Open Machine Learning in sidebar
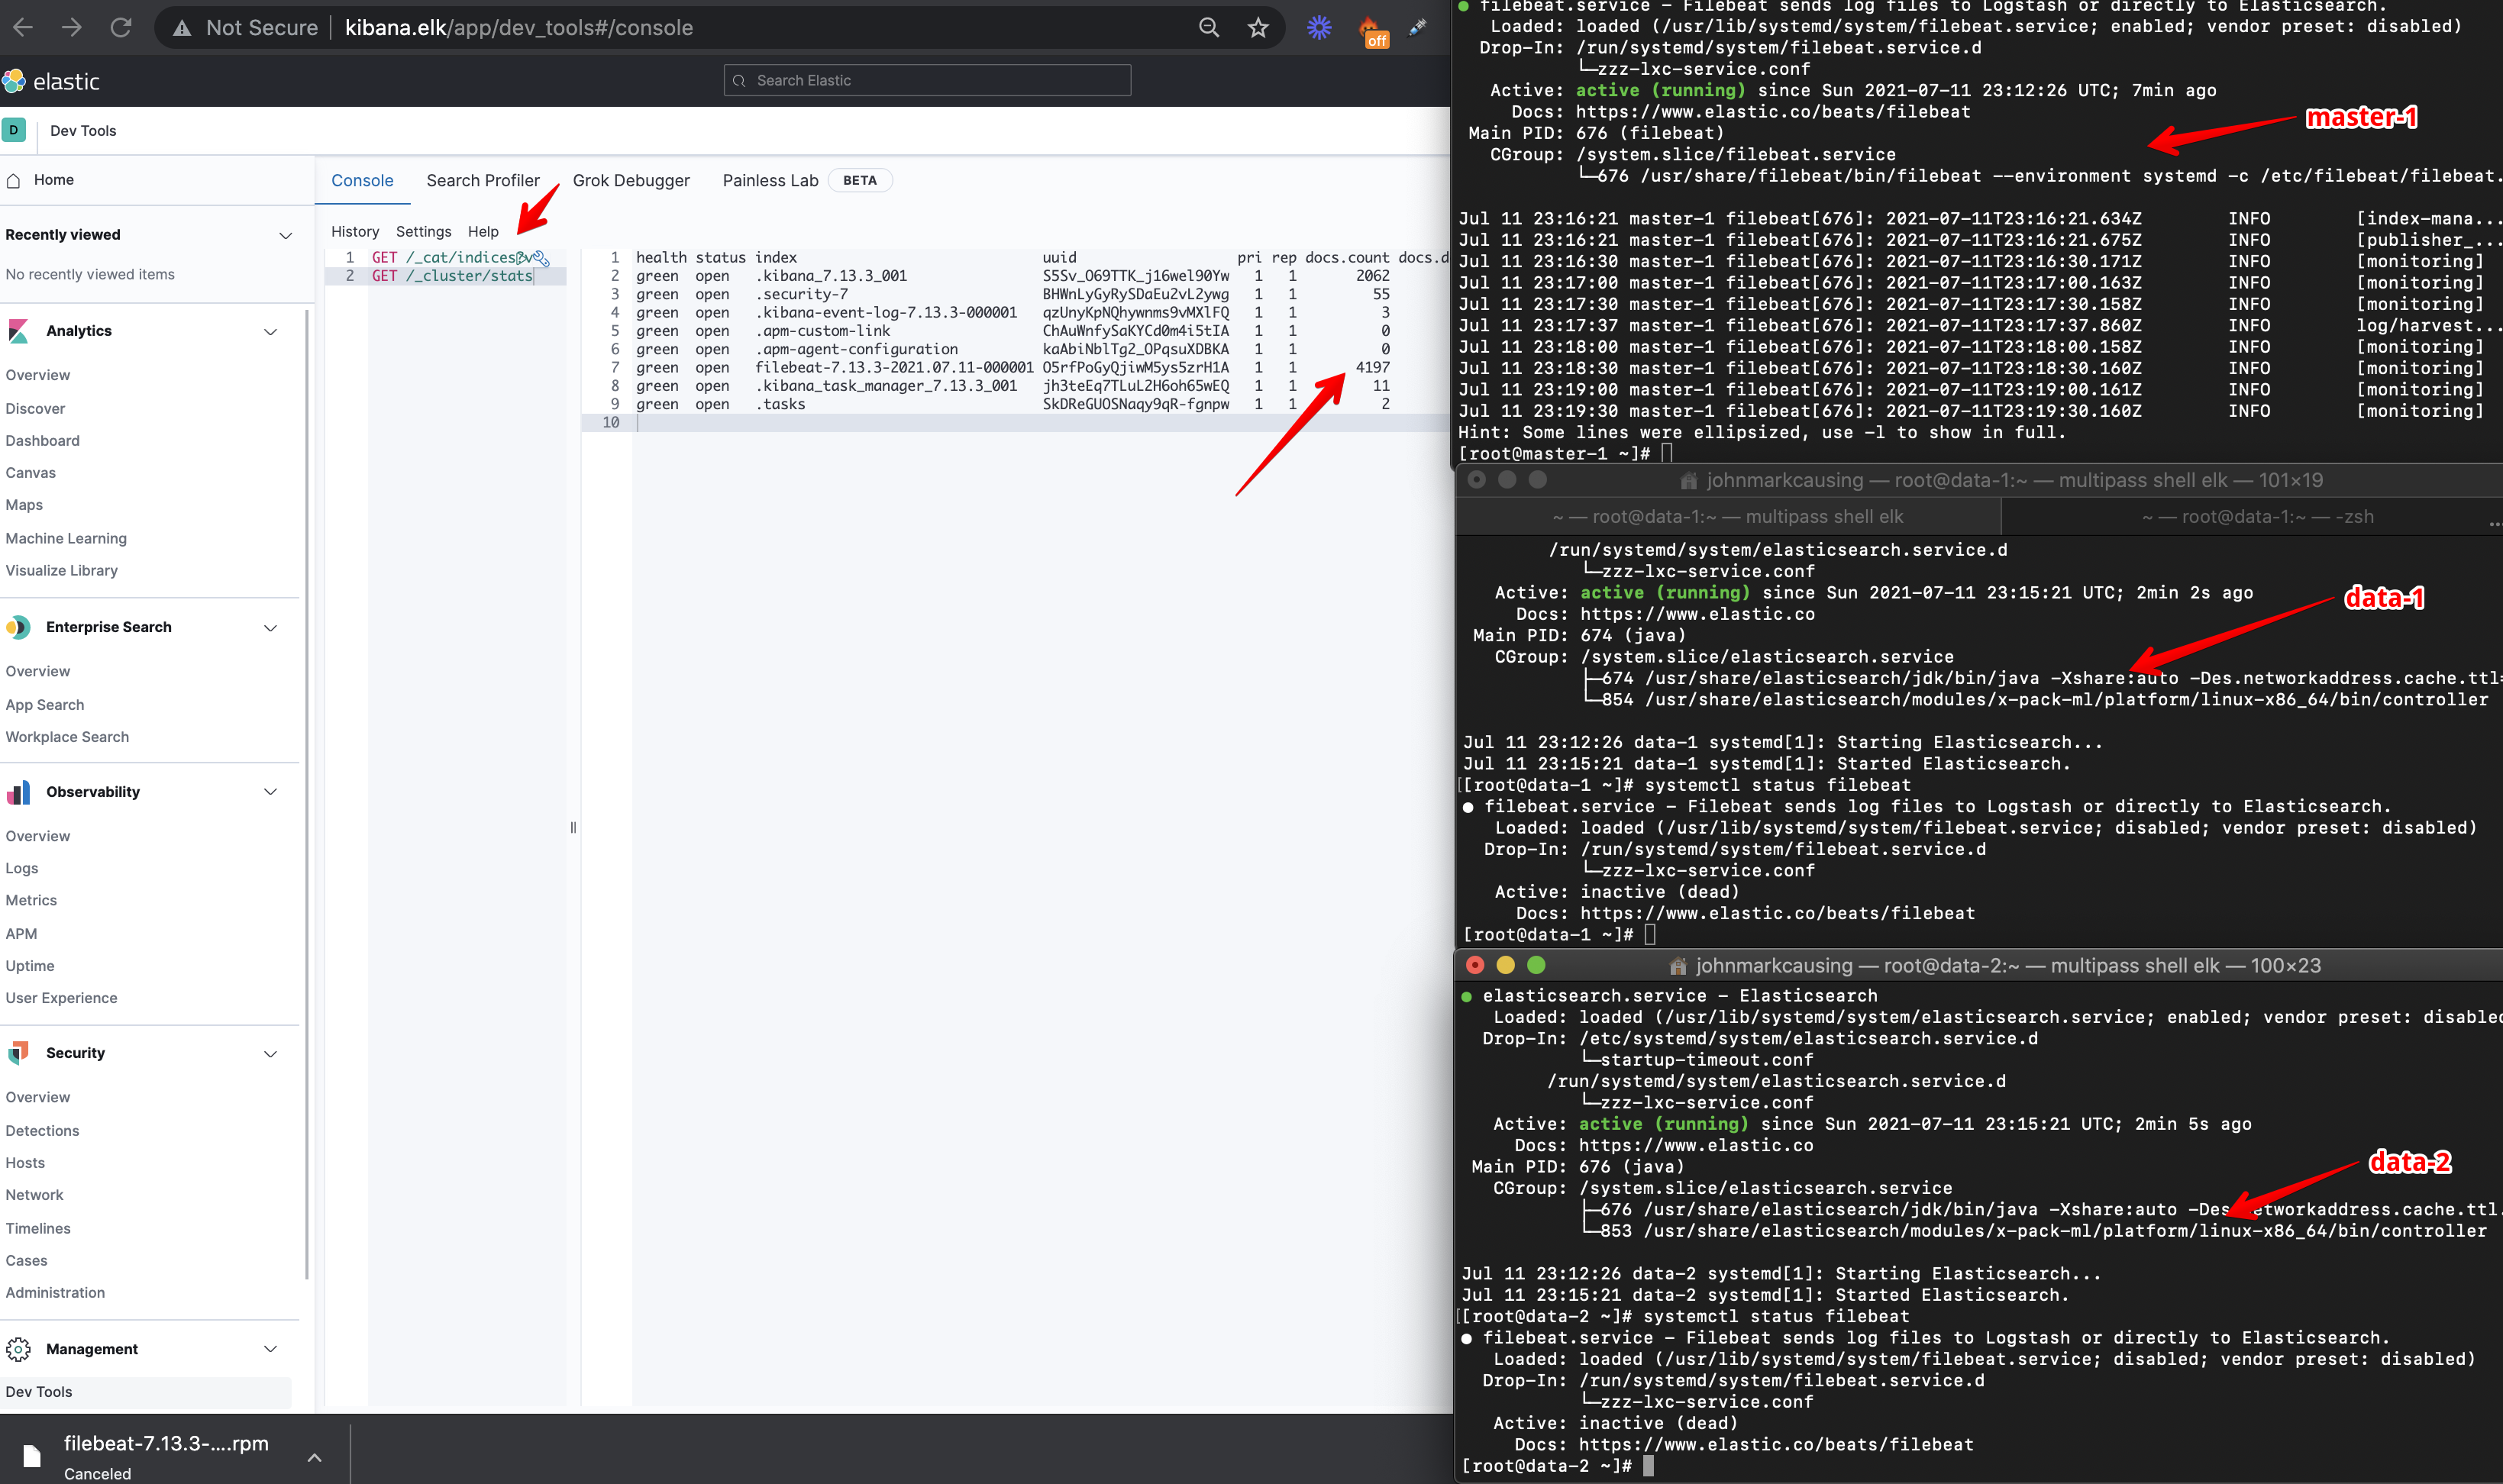Viewport: 2503px width, 1484px height. pos(66,538)
